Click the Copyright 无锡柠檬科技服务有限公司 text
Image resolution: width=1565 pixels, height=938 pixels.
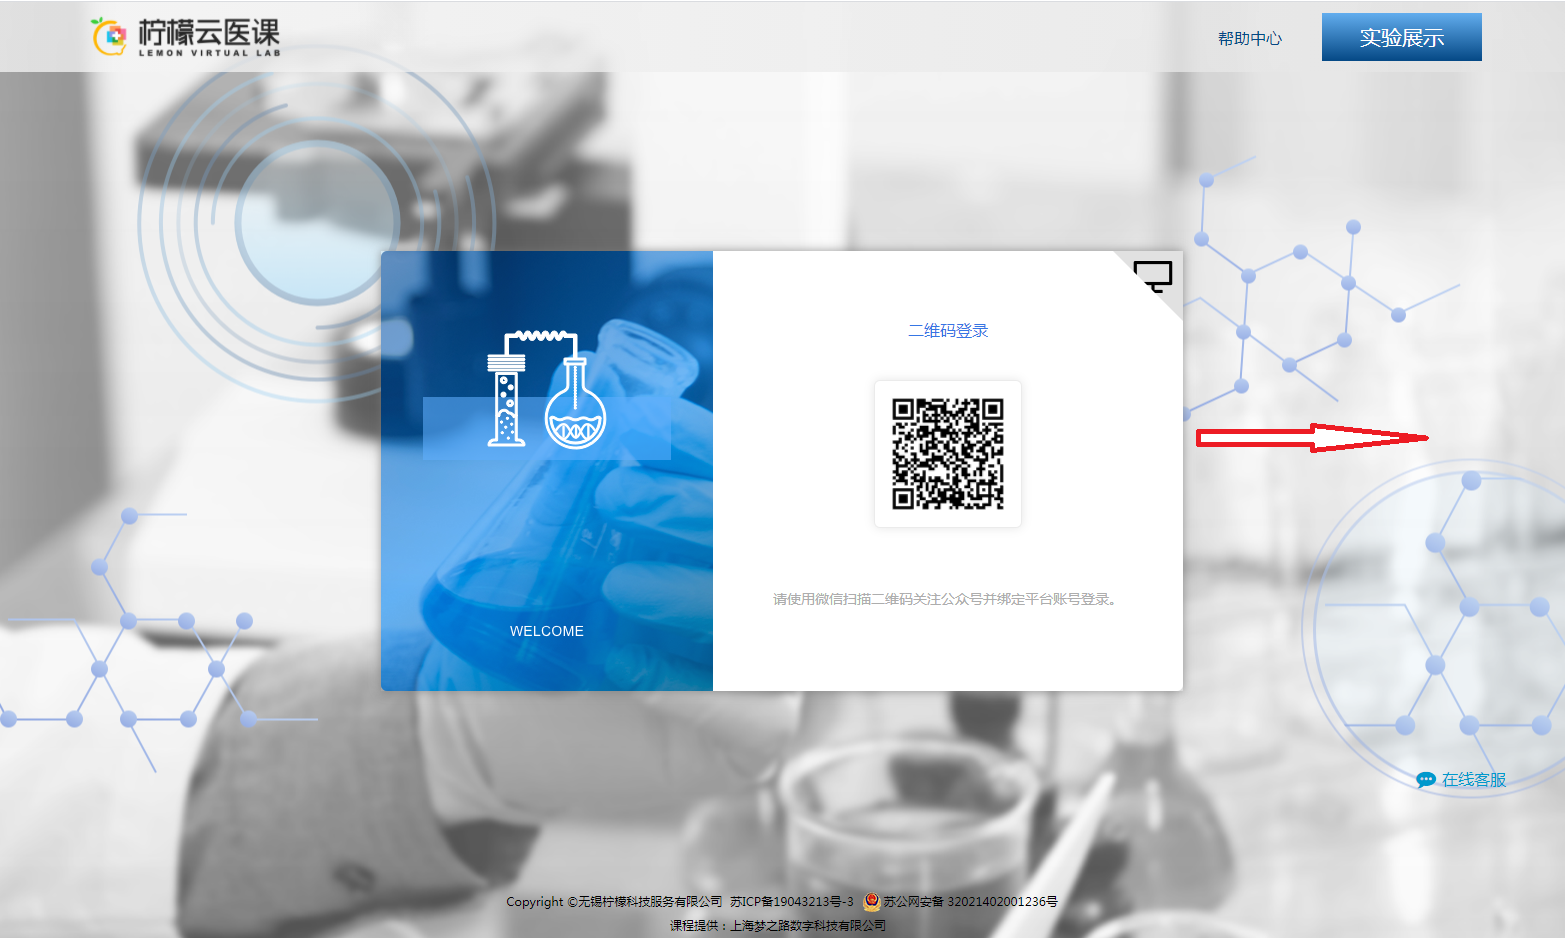pos(614,901)
